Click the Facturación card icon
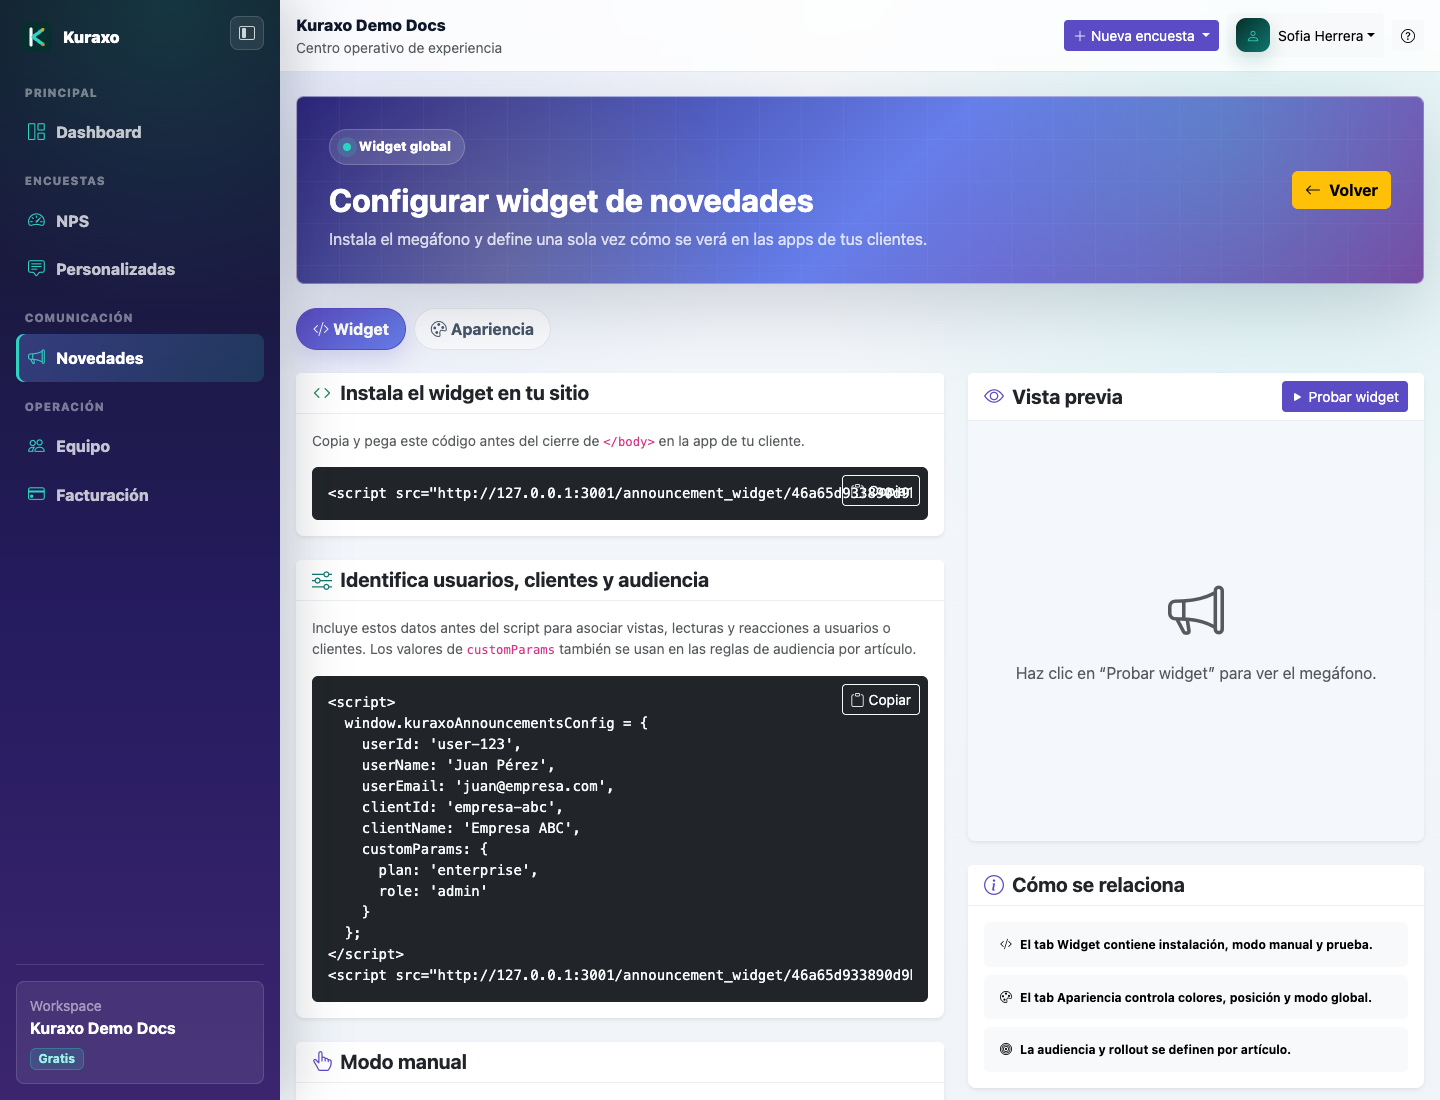The image size is (1440, 1100). point(37,494)
